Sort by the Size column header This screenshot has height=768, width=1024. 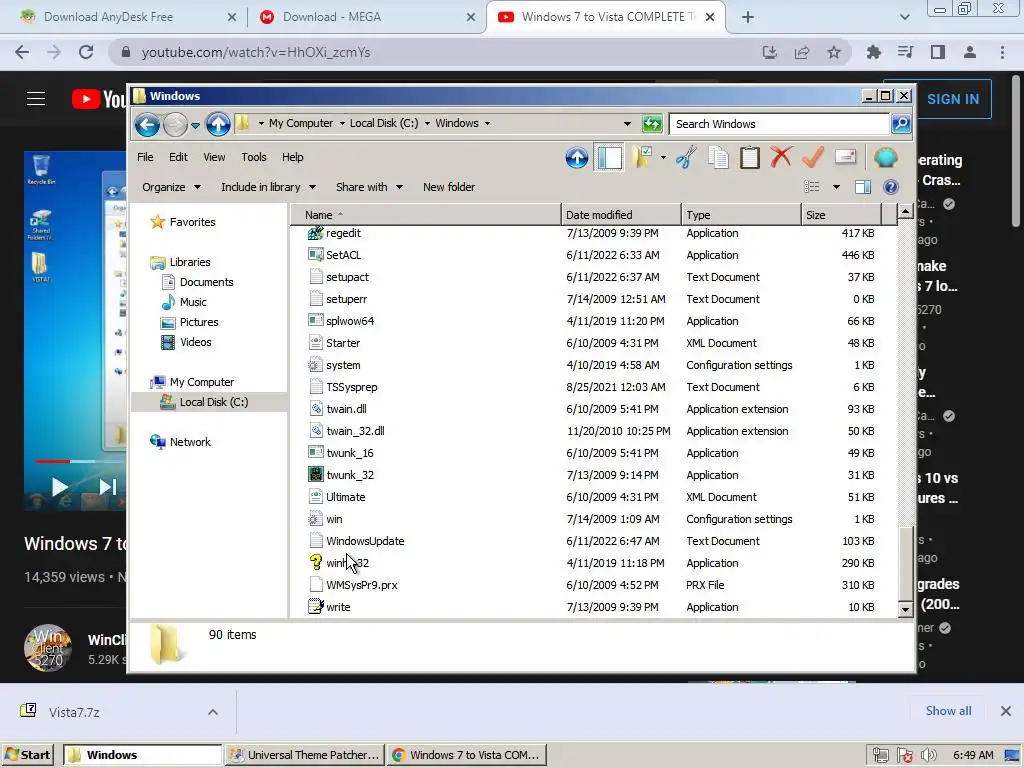[841, 215]
